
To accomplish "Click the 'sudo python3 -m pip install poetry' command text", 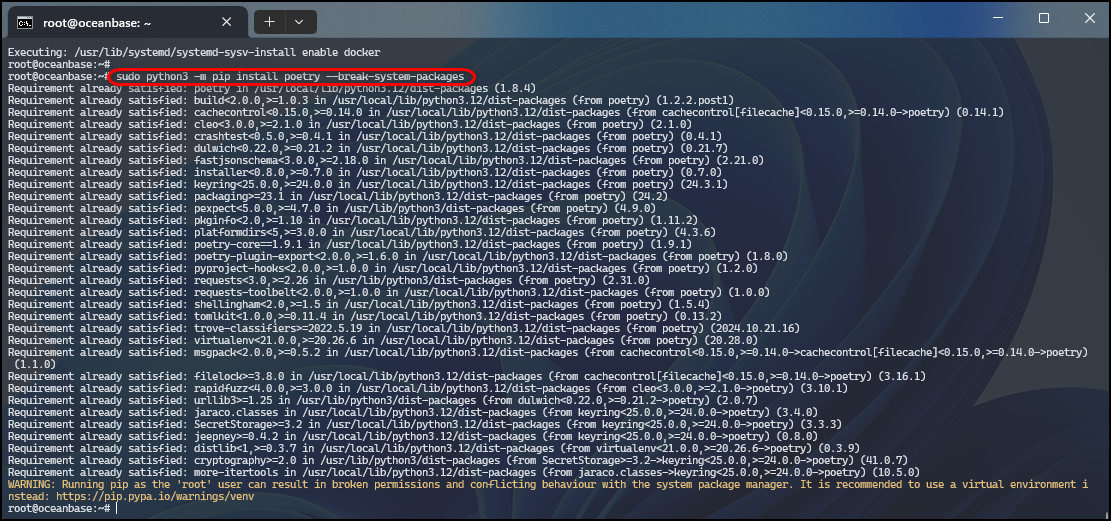I will (x=291, y=76).
